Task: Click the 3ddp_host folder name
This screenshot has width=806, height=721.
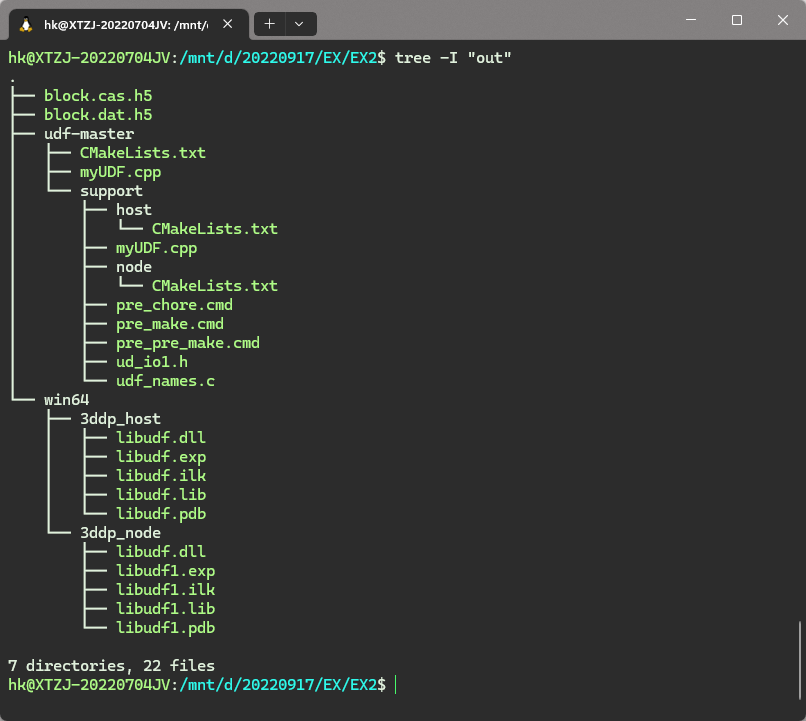Action: [120, 418]
